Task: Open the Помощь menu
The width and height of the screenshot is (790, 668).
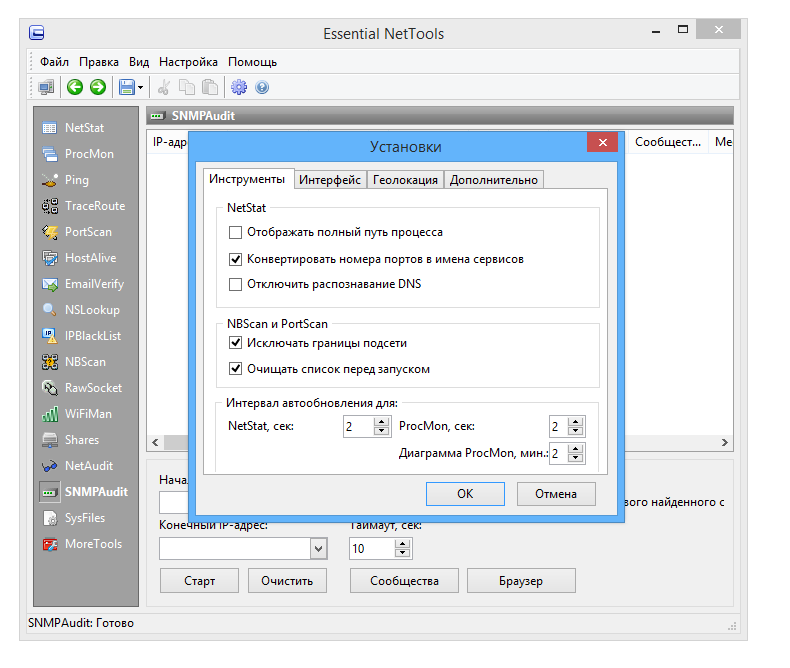Action: click(x=252, y=62)
